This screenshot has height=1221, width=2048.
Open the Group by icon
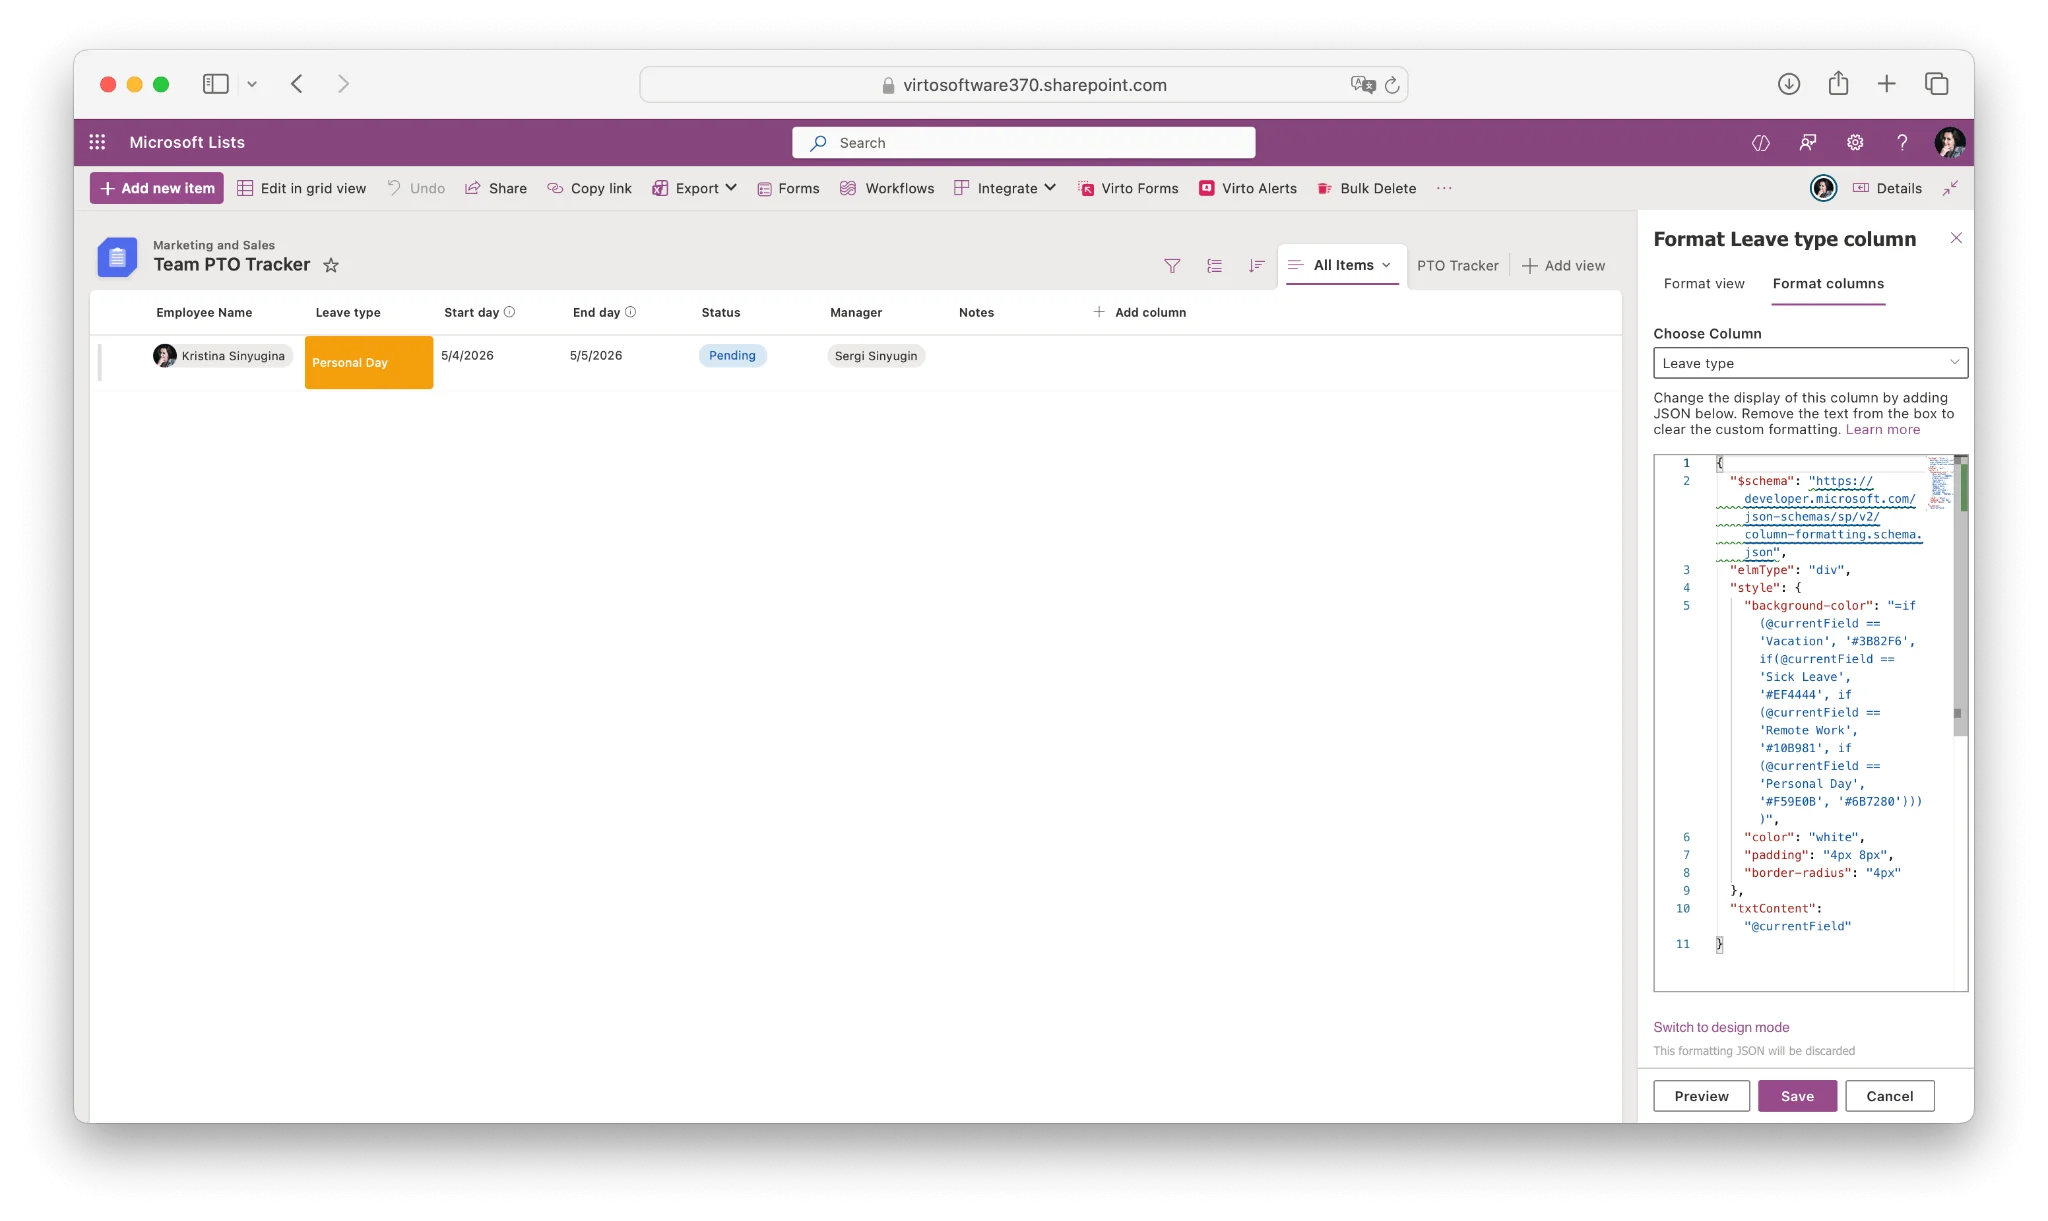(1214, 265)
